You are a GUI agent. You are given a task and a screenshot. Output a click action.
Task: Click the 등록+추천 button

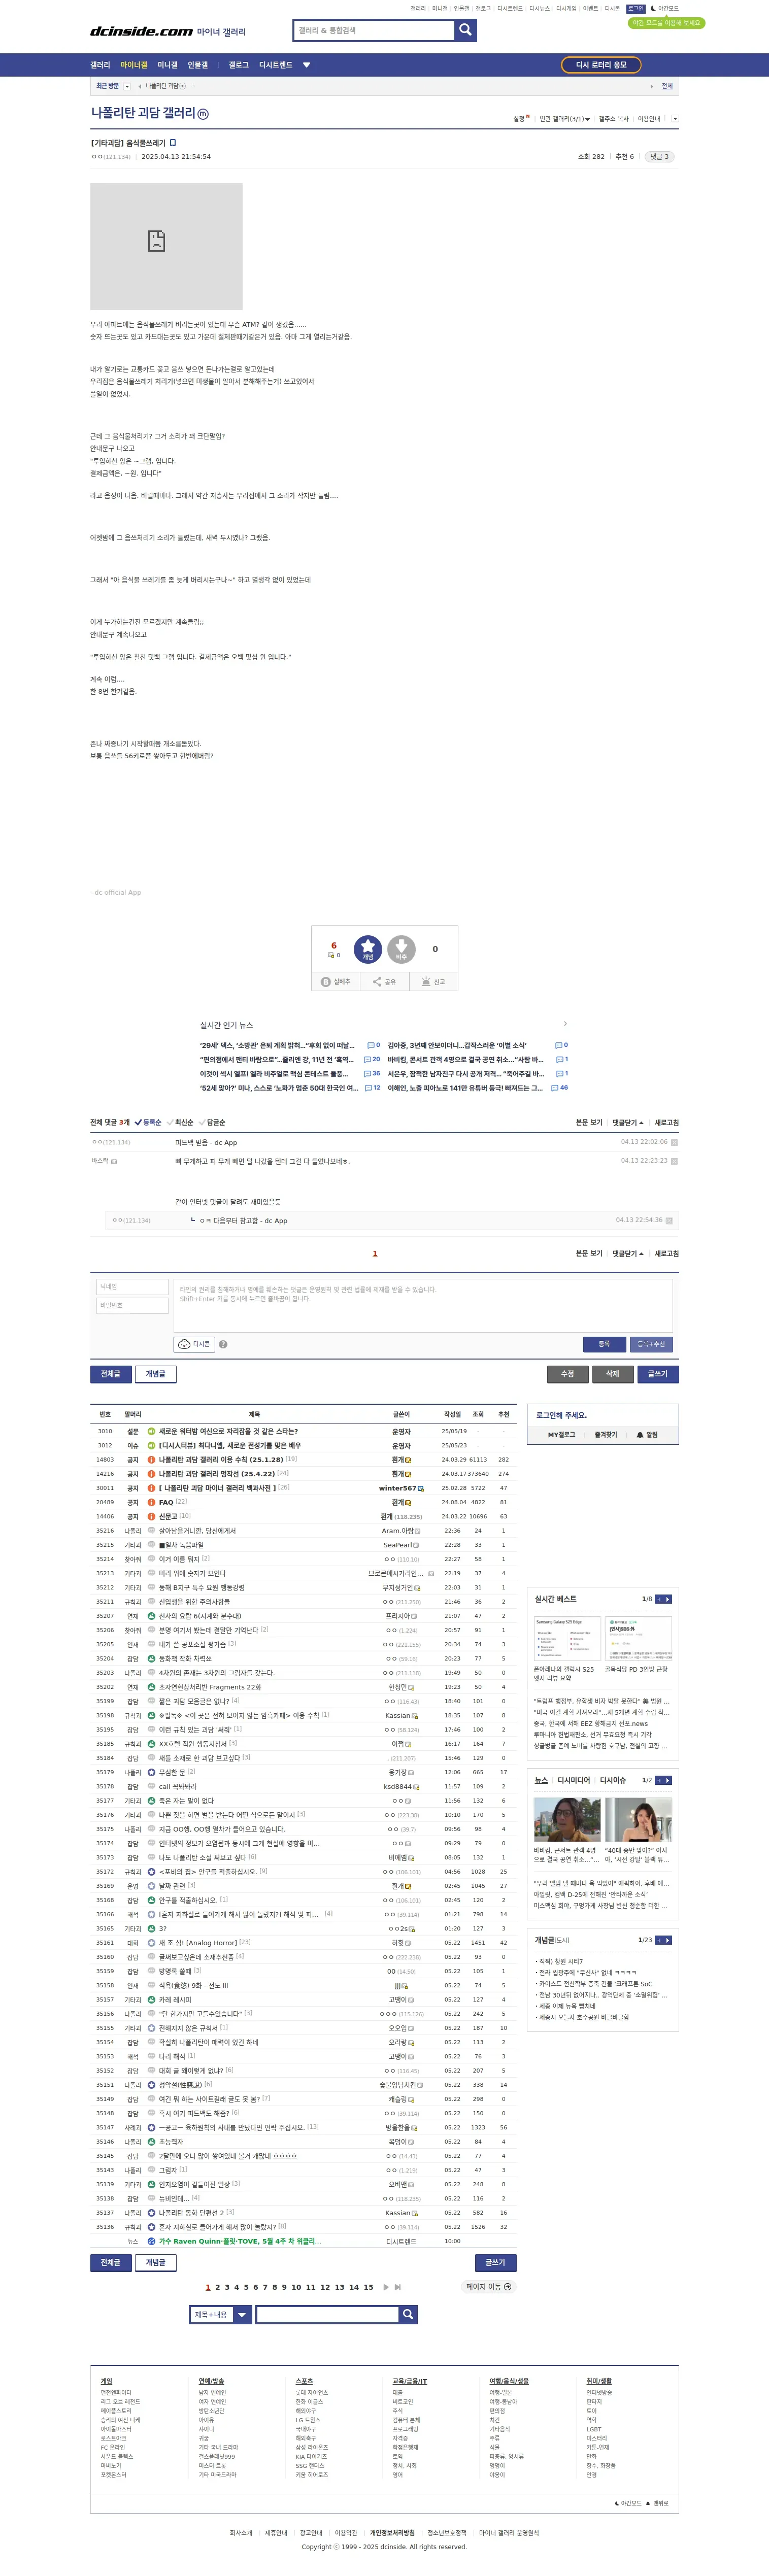coord(650,1344)
